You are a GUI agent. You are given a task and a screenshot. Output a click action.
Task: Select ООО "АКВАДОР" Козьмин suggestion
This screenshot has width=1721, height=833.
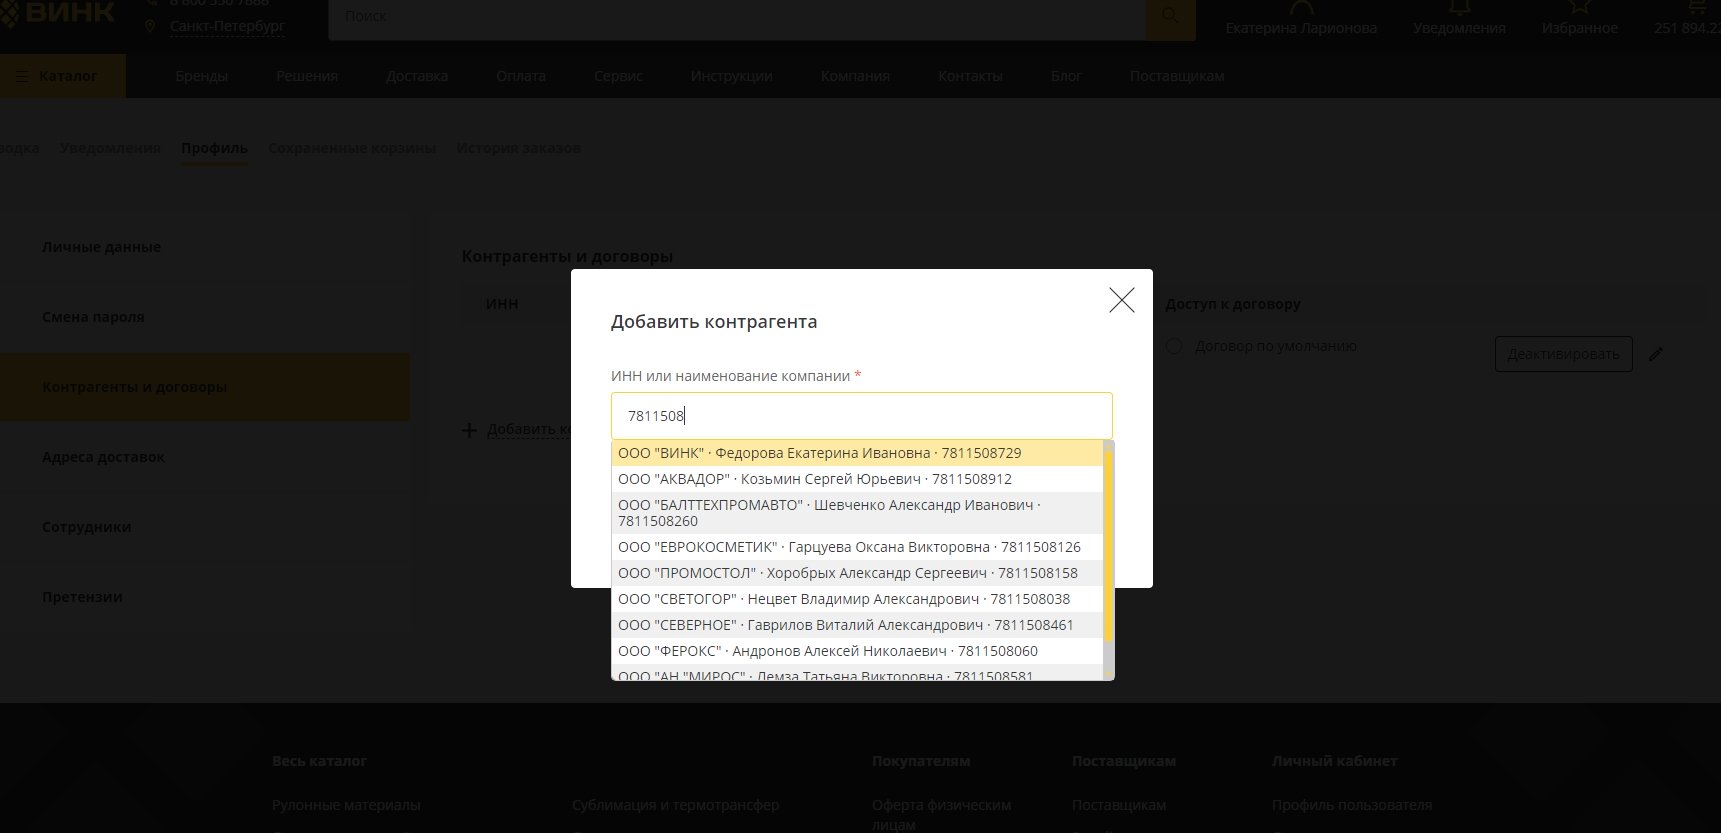(857, 479)
